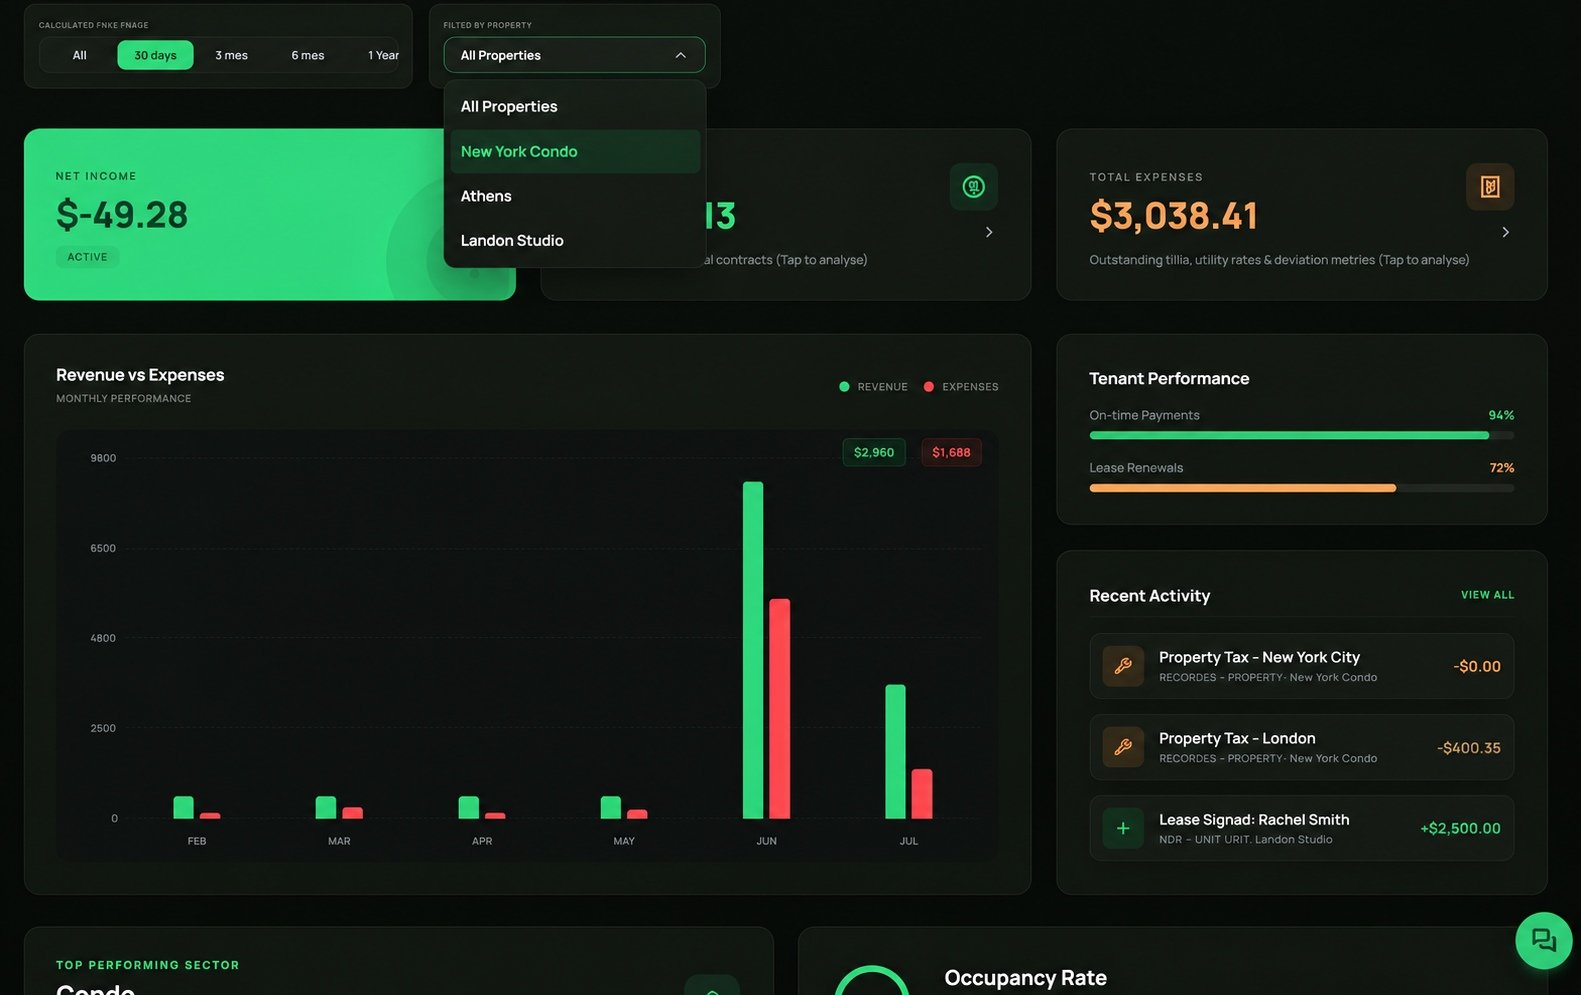Click the green circular icon on middle card
The height and width of the screenshot is (995, 1581).
pyautogui.click(x=973, y=187)
